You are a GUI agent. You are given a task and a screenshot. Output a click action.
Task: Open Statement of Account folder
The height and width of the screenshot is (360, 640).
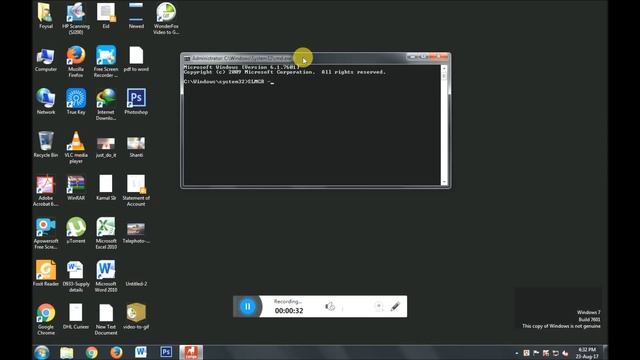coord(136,191)
